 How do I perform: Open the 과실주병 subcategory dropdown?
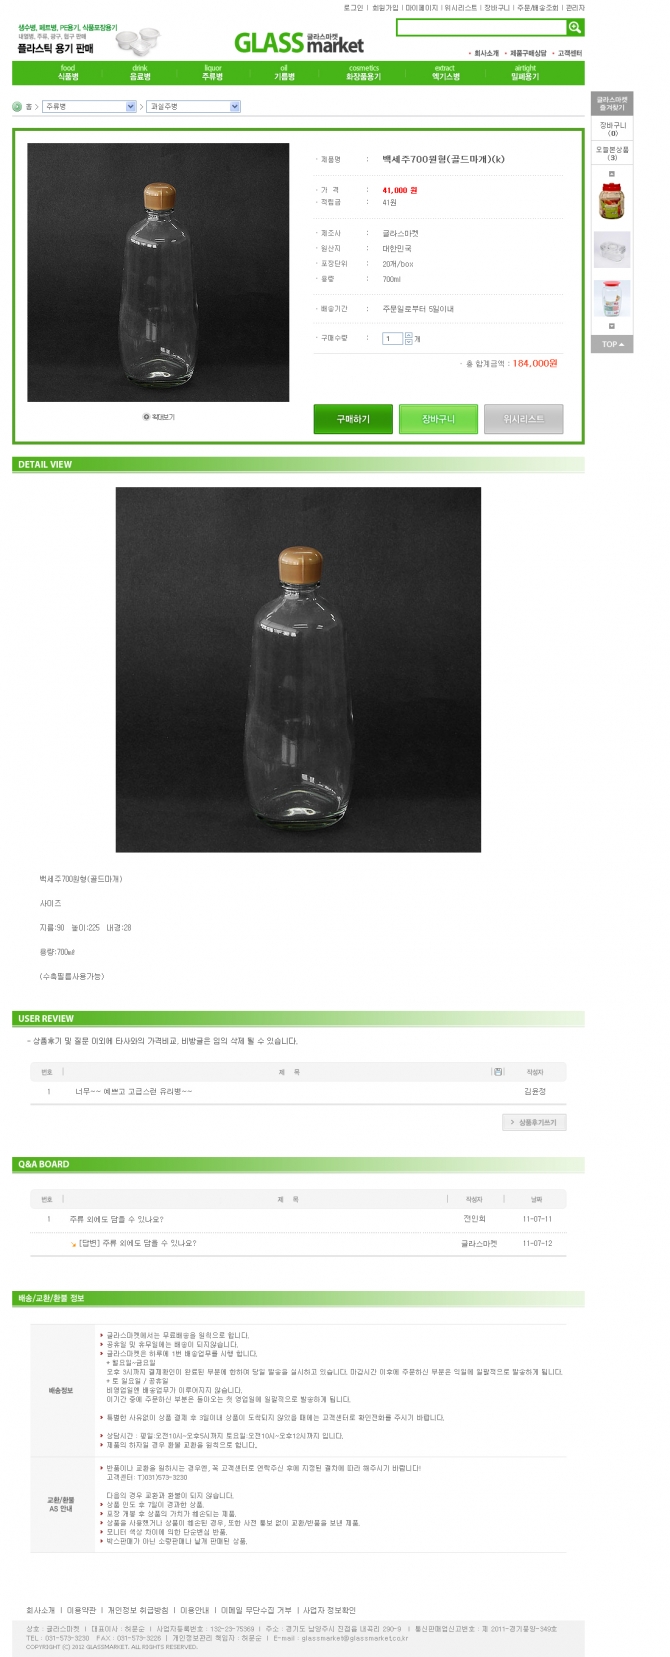pos(194,106)
